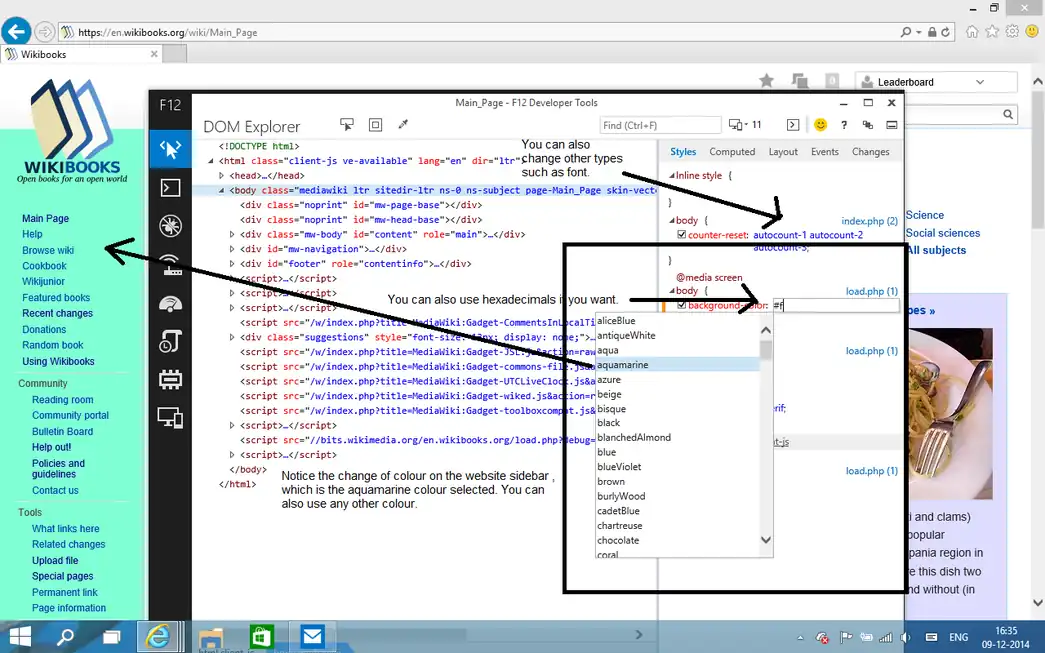Click the index.php (2) source link
Image resolution: width=1045 pixels, height=653 pixels.
pyautogui.click(x=869, y=220)
